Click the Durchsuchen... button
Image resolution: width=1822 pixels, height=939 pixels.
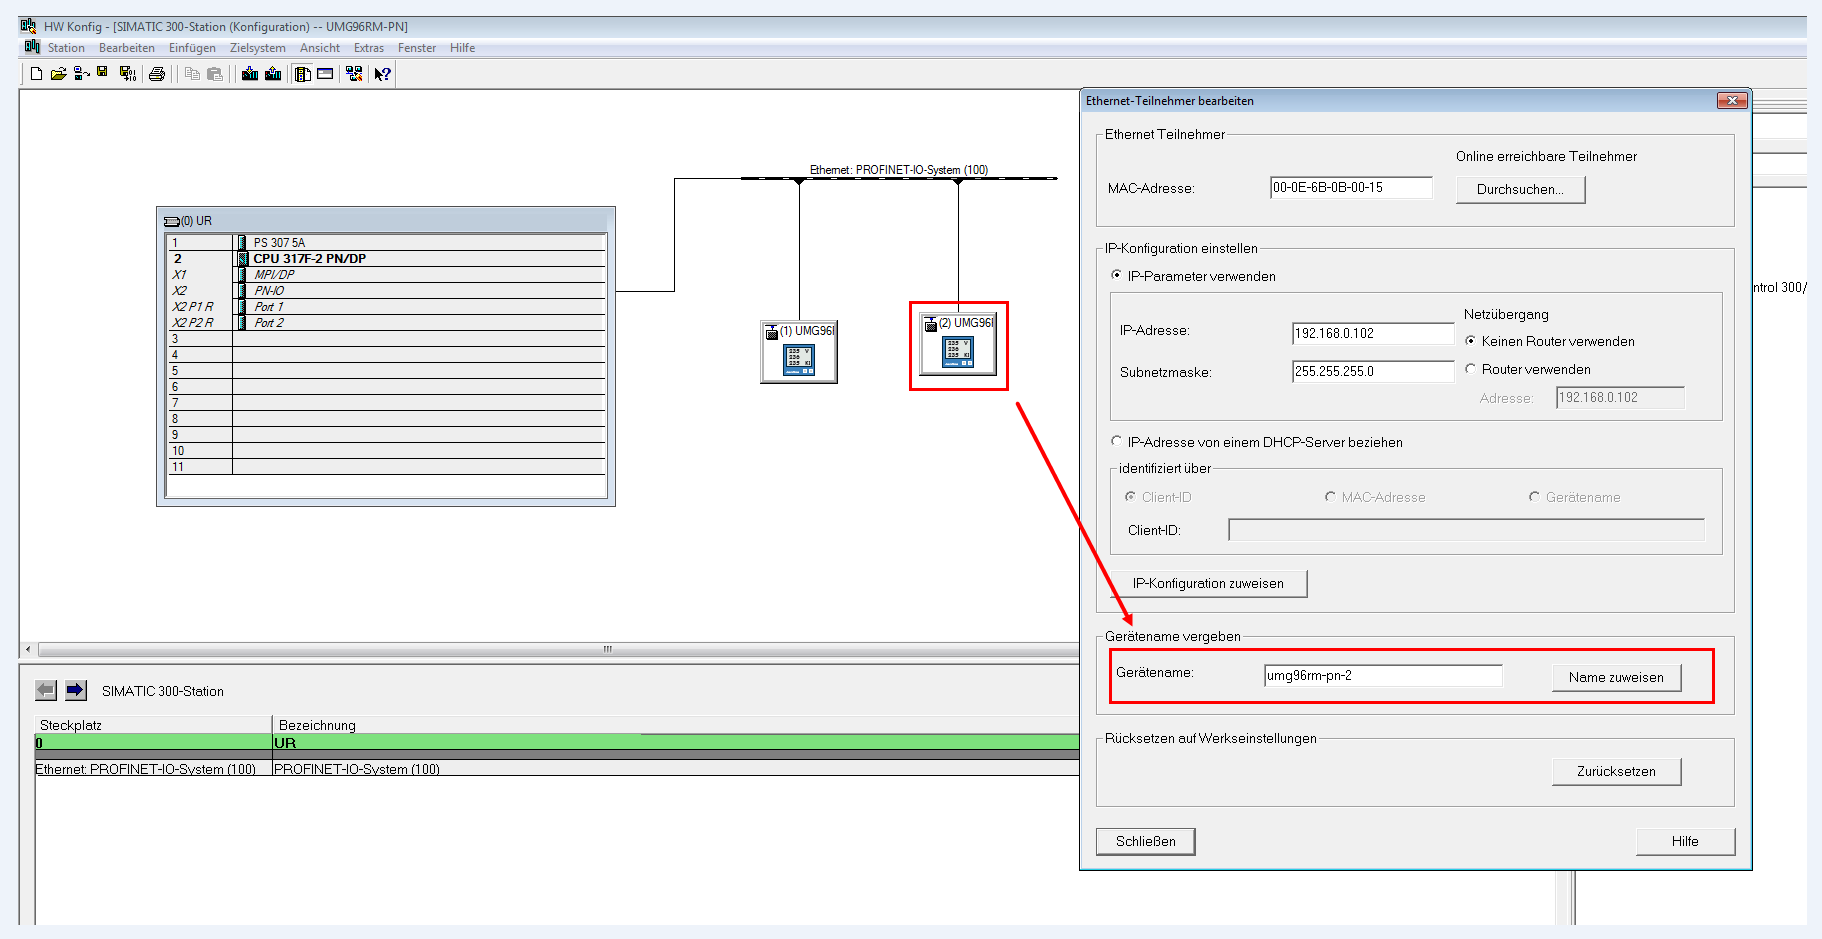pyautogui.click(x=1520, y=189)
